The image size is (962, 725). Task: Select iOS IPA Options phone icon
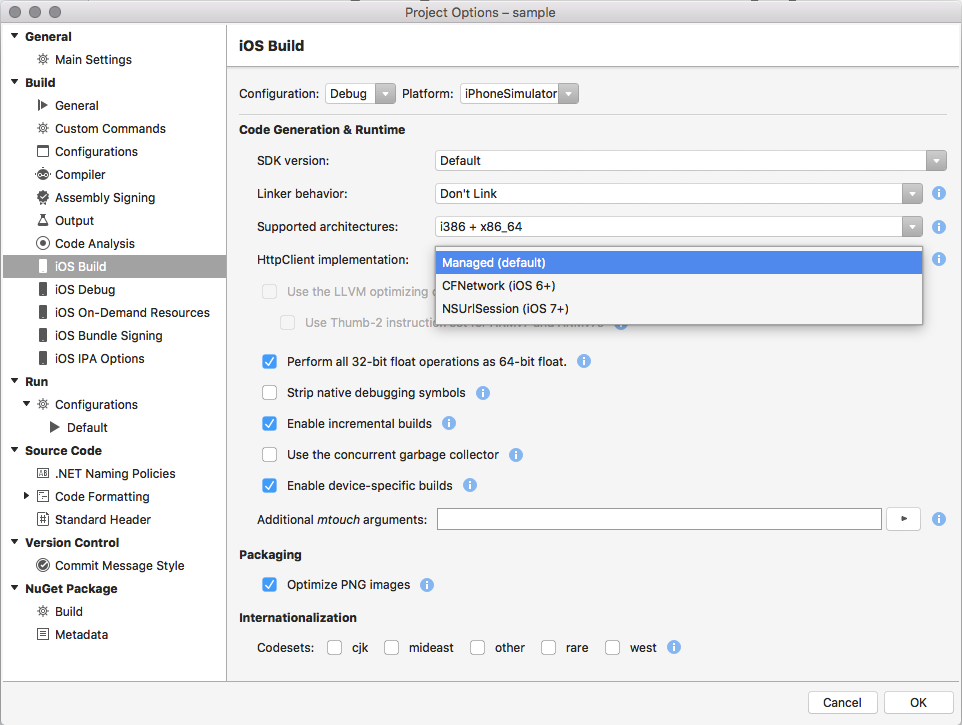[x=43, y=358]
